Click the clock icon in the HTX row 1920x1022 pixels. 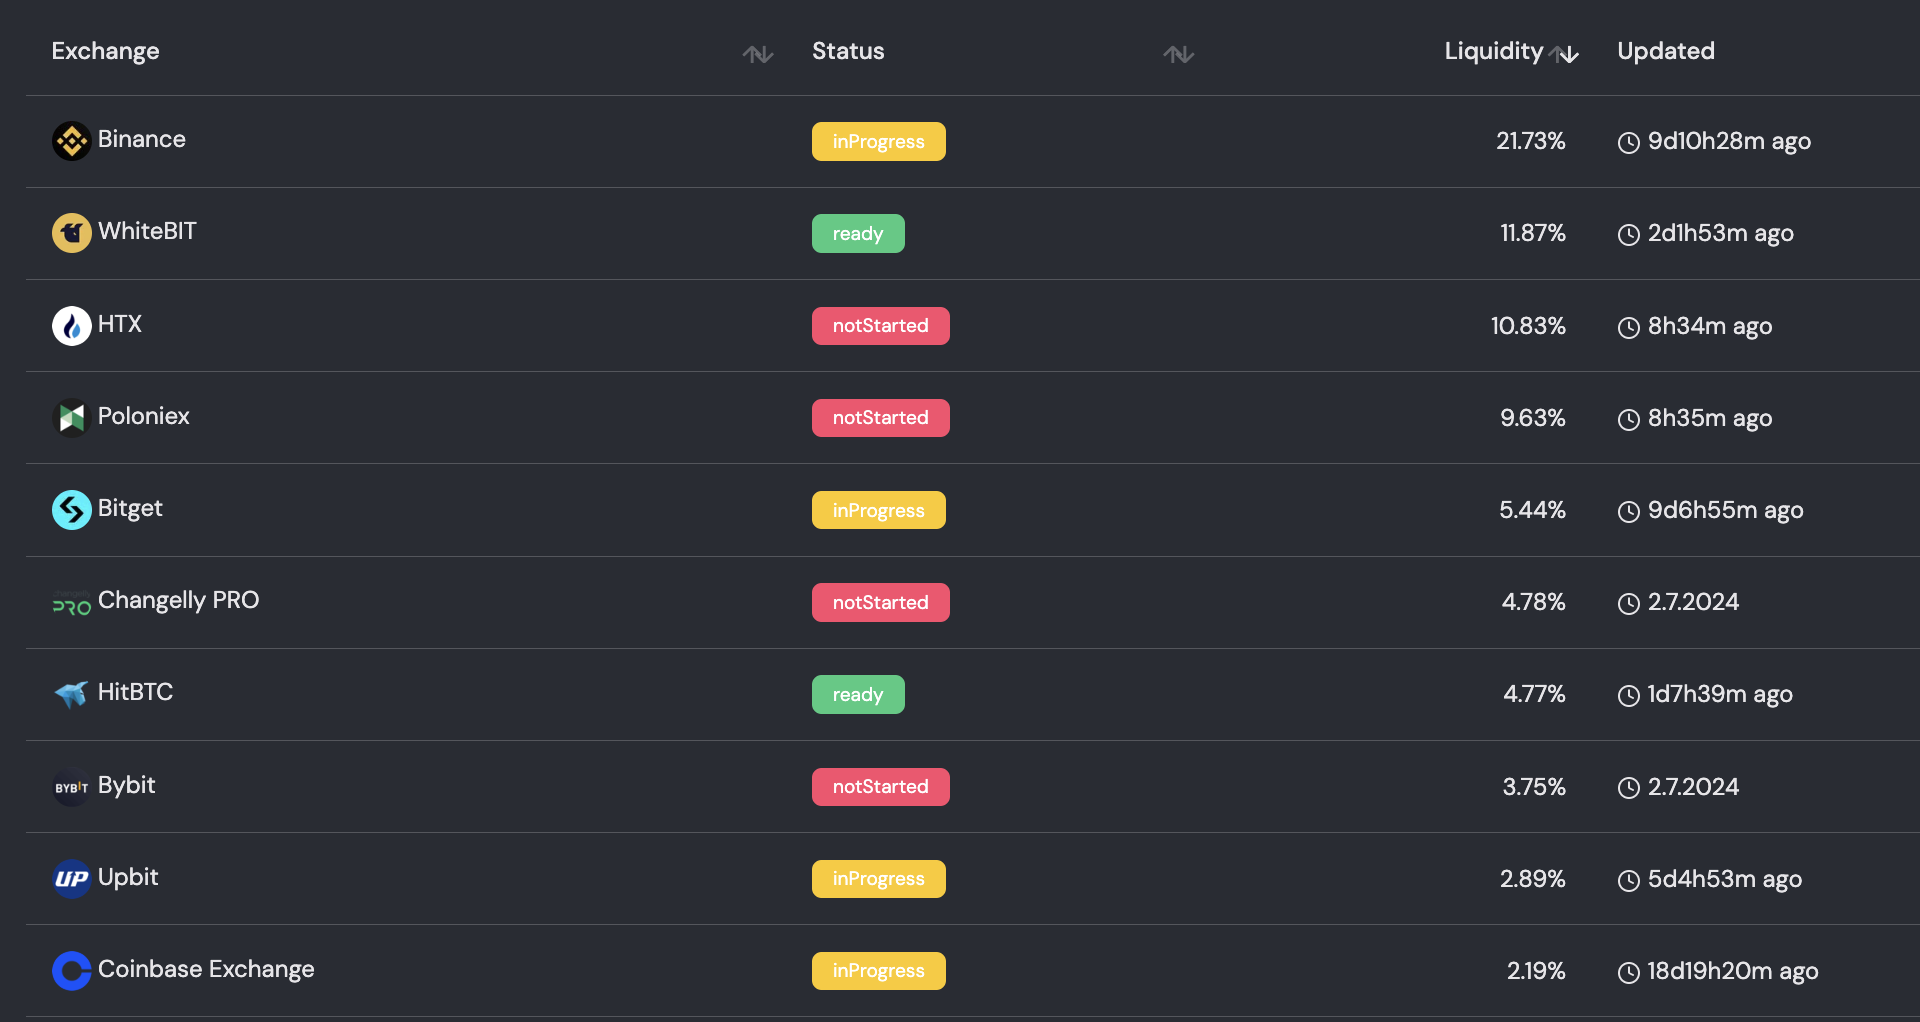pos(1629,328)
